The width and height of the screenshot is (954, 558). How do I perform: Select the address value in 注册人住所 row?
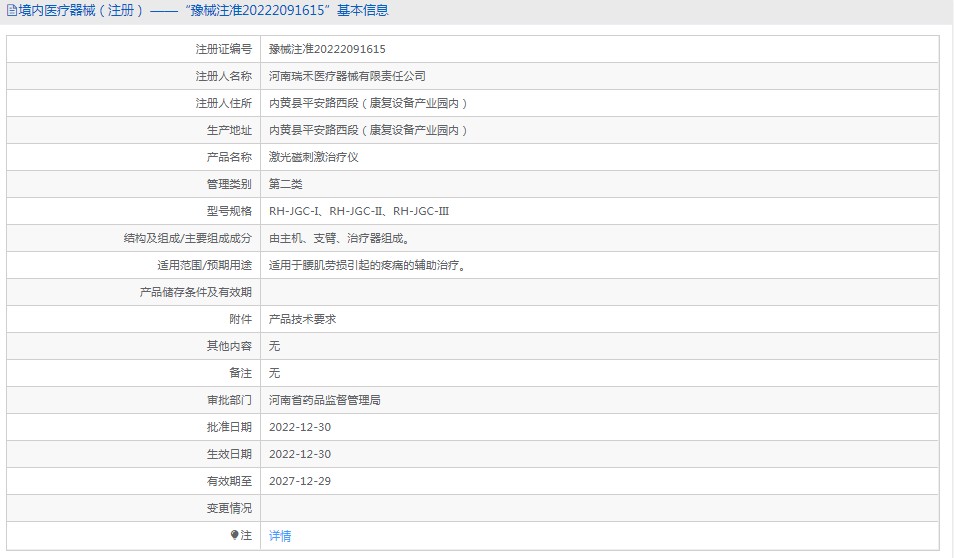click(369, 103)
